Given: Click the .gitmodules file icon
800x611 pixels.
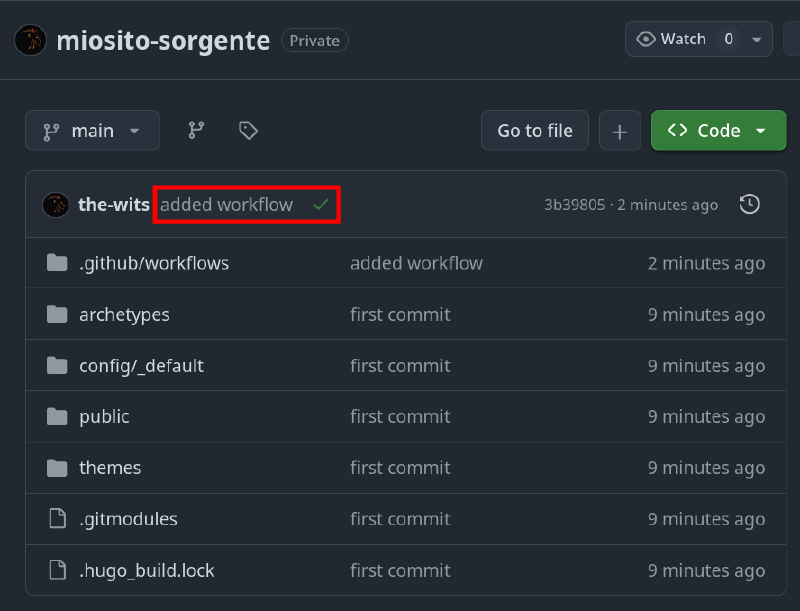Looking at the screenshot, I should point(57,519).
